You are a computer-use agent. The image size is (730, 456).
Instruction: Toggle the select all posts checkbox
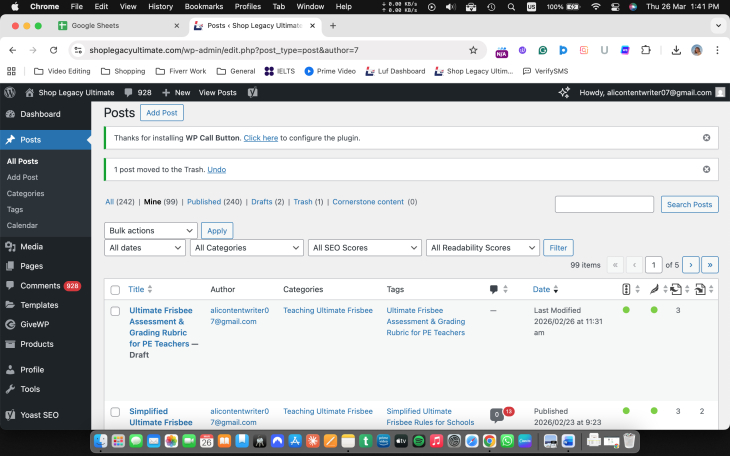[x=115, y=290]
